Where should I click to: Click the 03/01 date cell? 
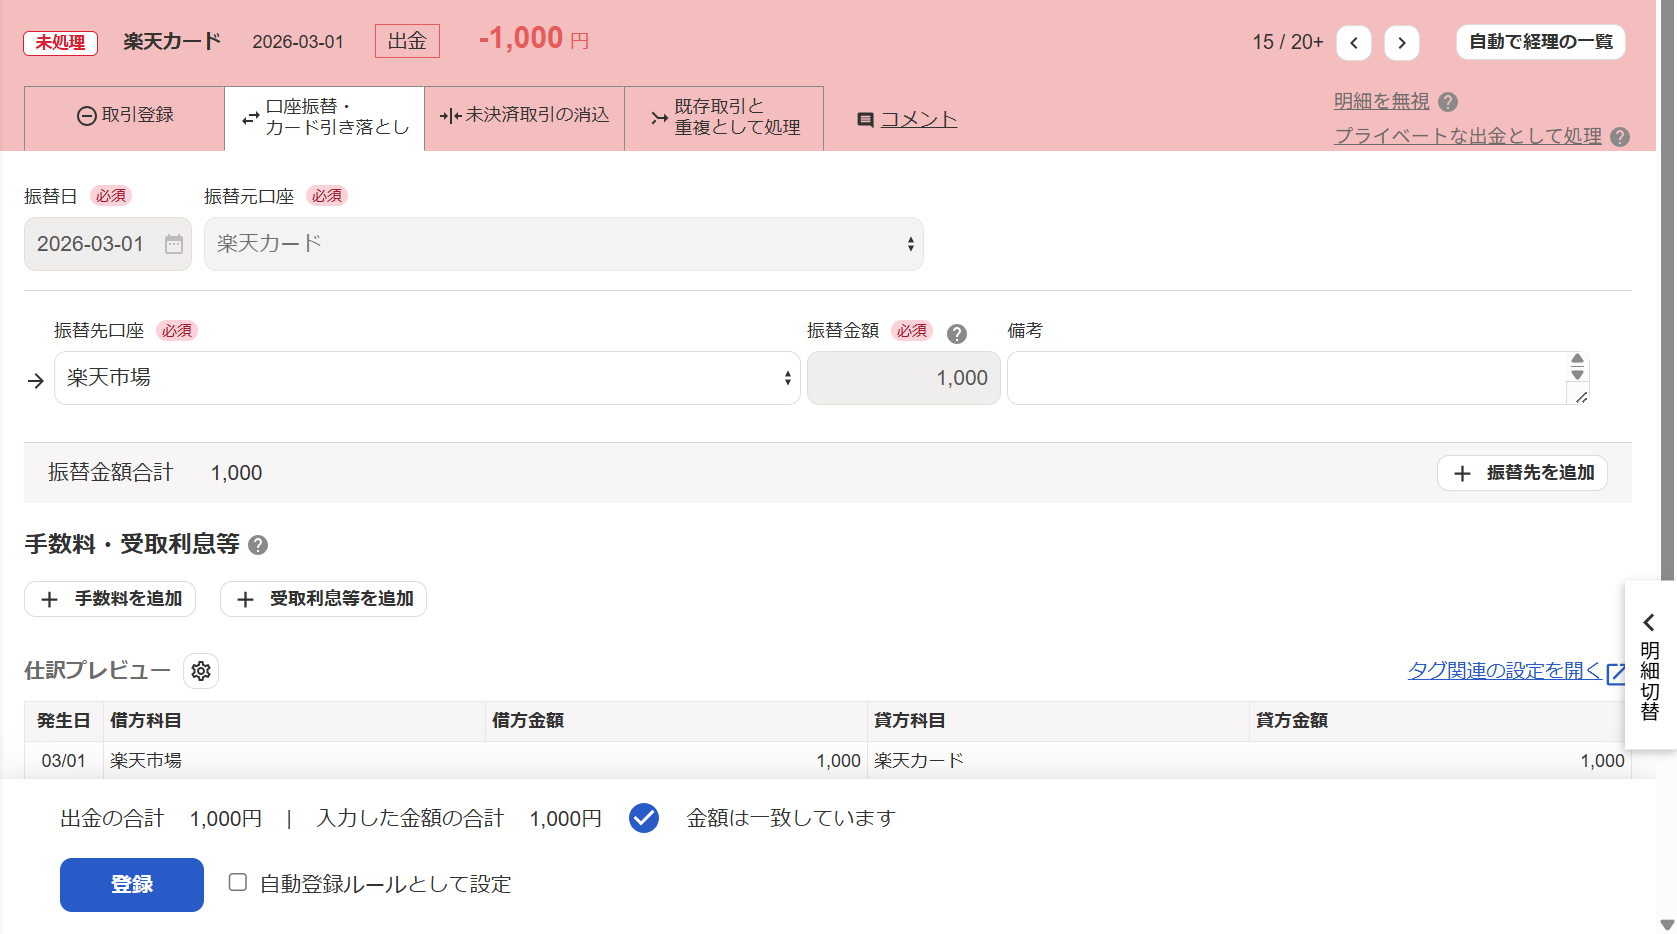pyautogui.click(x=64, y=761)
